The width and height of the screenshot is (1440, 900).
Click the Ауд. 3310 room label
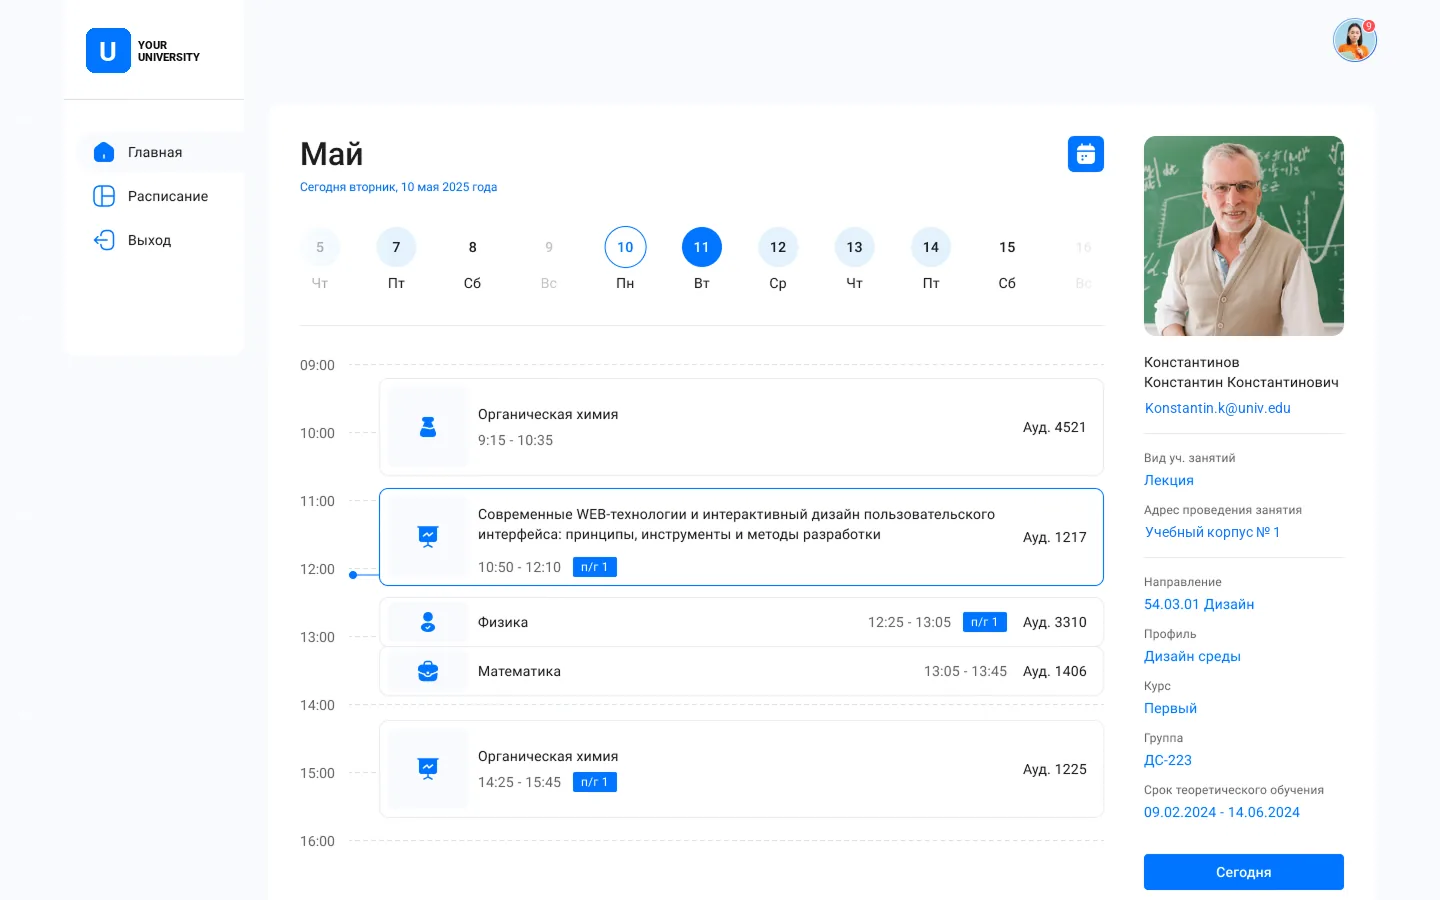tap(1054, 622)
